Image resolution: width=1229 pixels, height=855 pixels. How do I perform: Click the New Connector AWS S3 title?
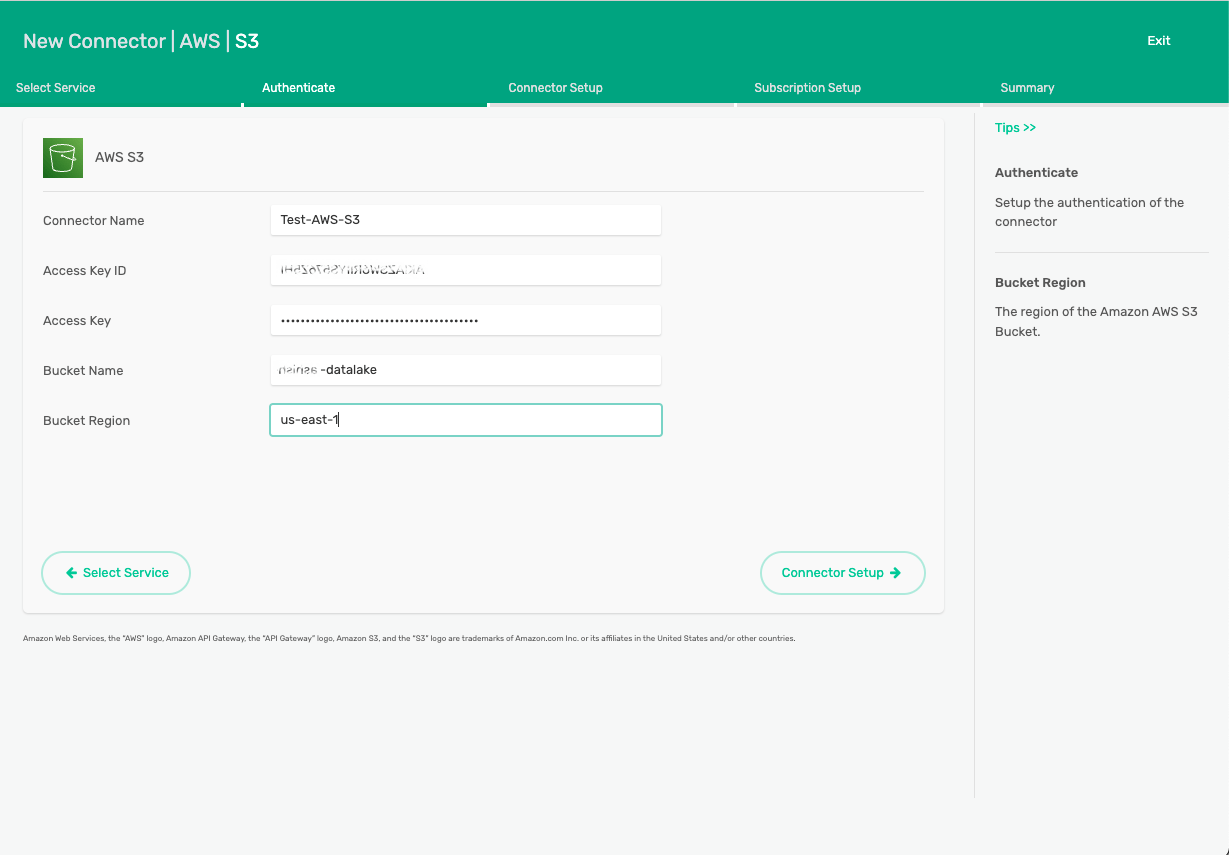tap(141, 41)
